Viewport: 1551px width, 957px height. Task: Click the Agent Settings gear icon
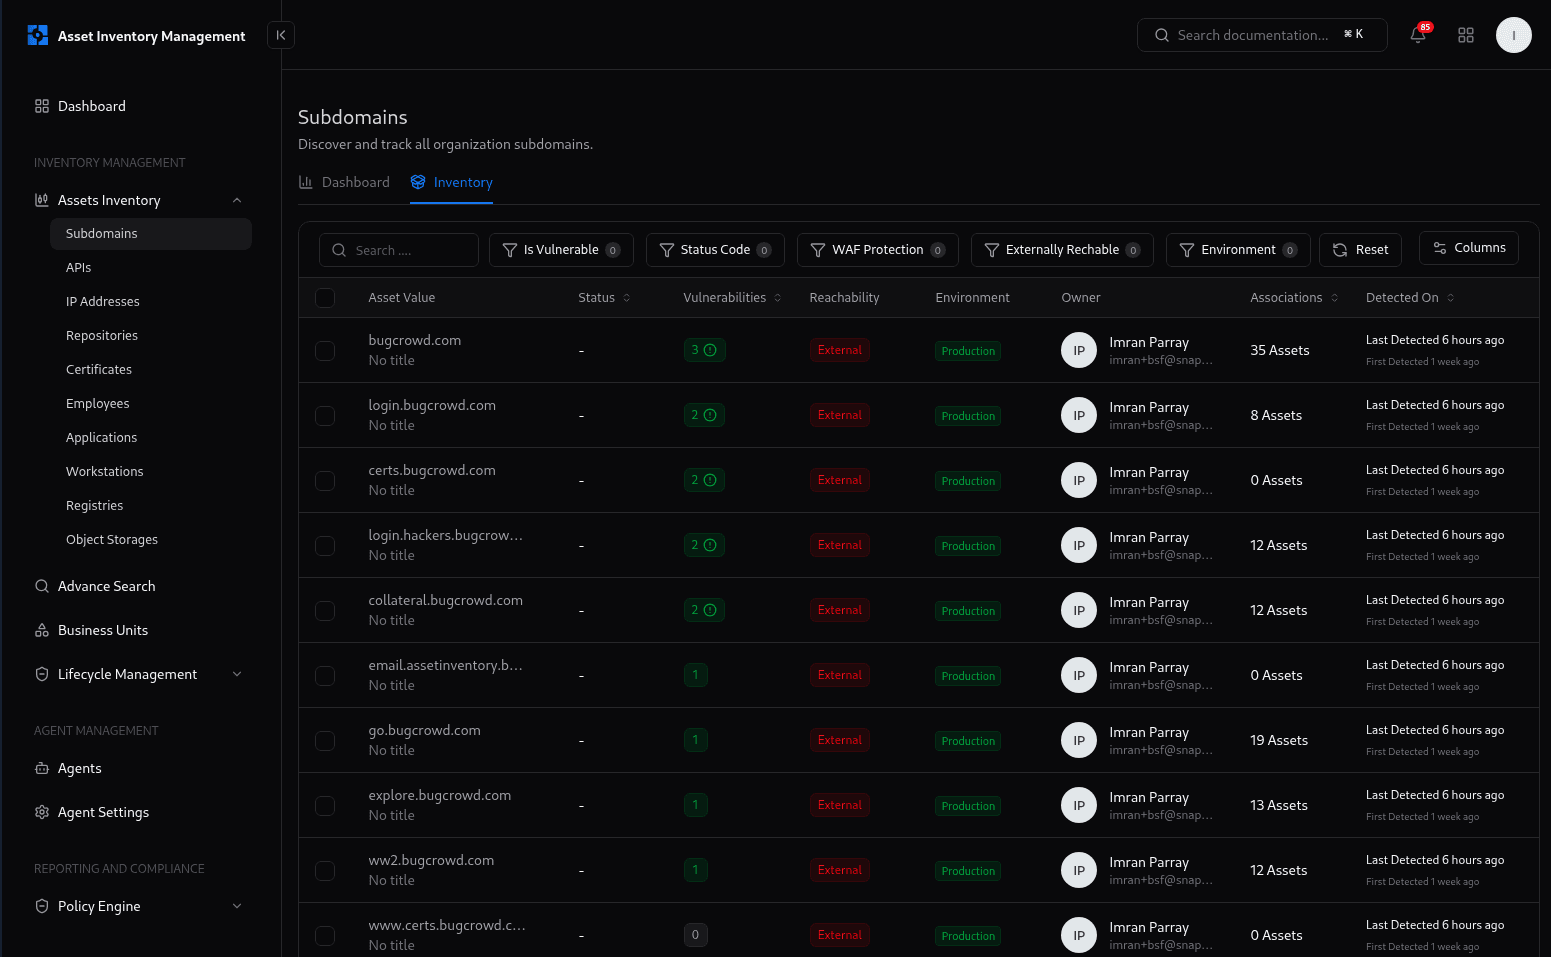coord(42,812)
